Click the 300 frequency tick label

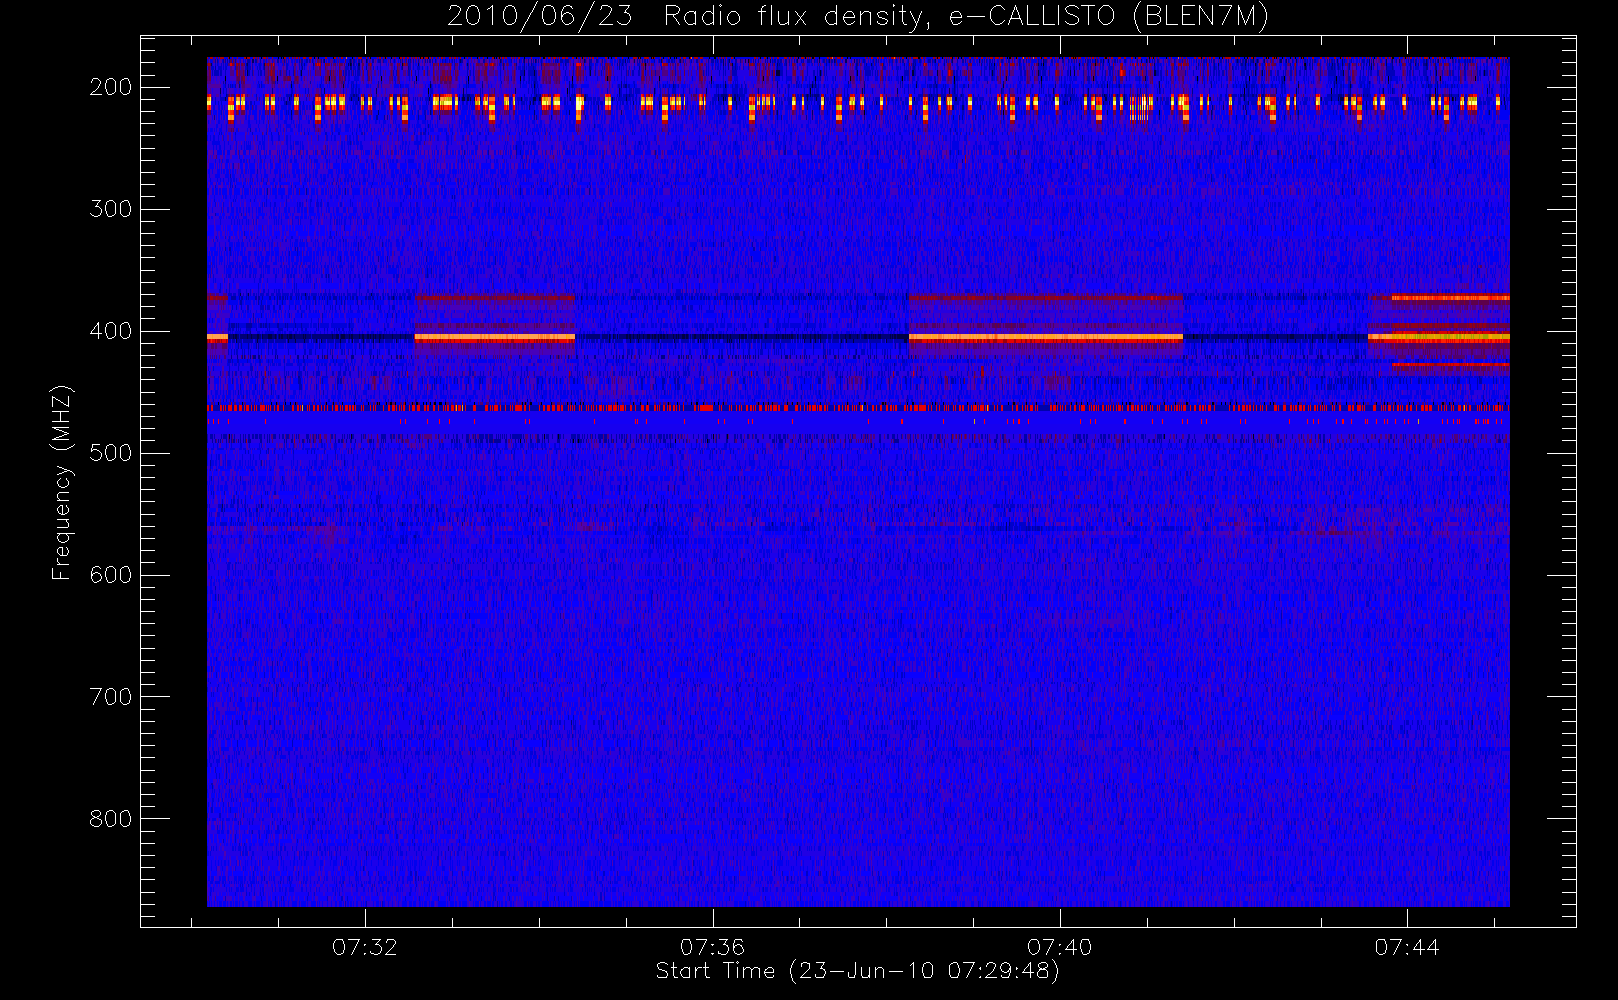point(110,209)
